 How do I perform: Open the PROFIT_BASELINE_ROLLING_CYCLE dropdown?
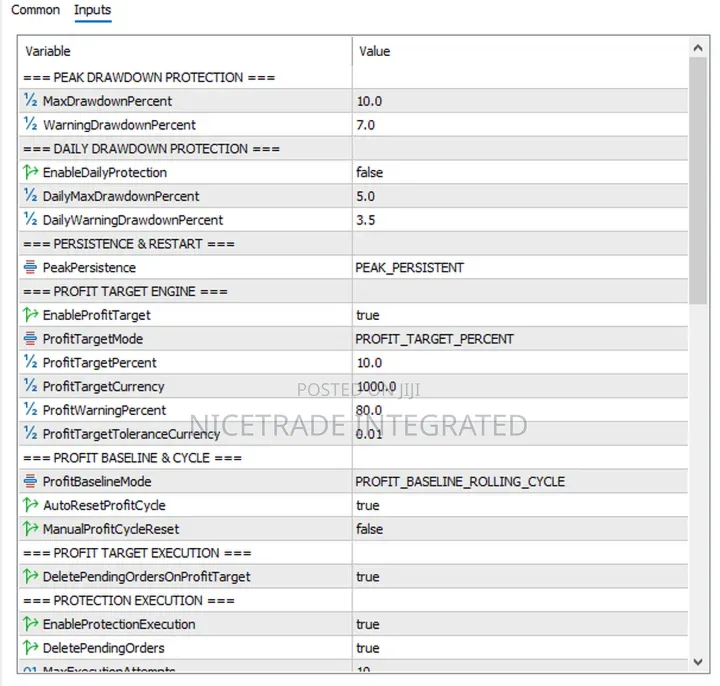tap(520, 482)
